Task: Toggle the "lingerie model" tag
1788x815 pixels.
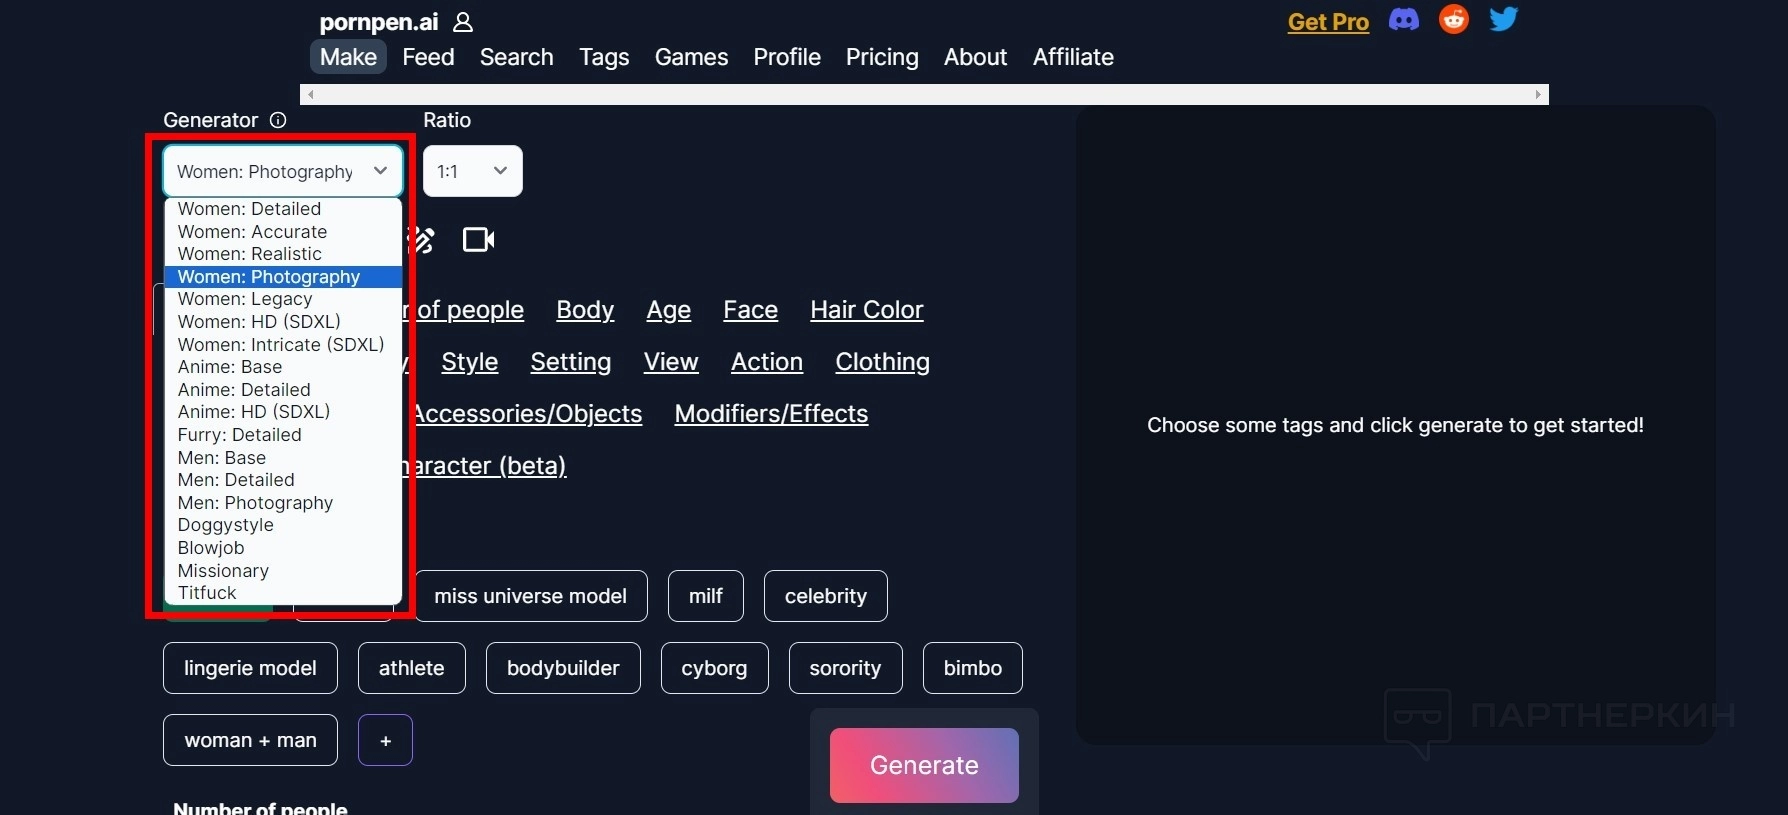Action: pos(250,668)
